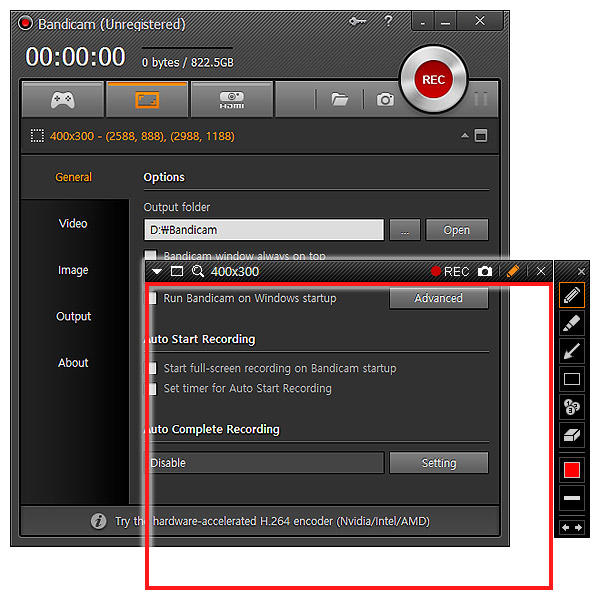Open hardware-accelerated H.264 encoder tip link
The width and height of the screenshot is (600, 600).
click(272, 521)
